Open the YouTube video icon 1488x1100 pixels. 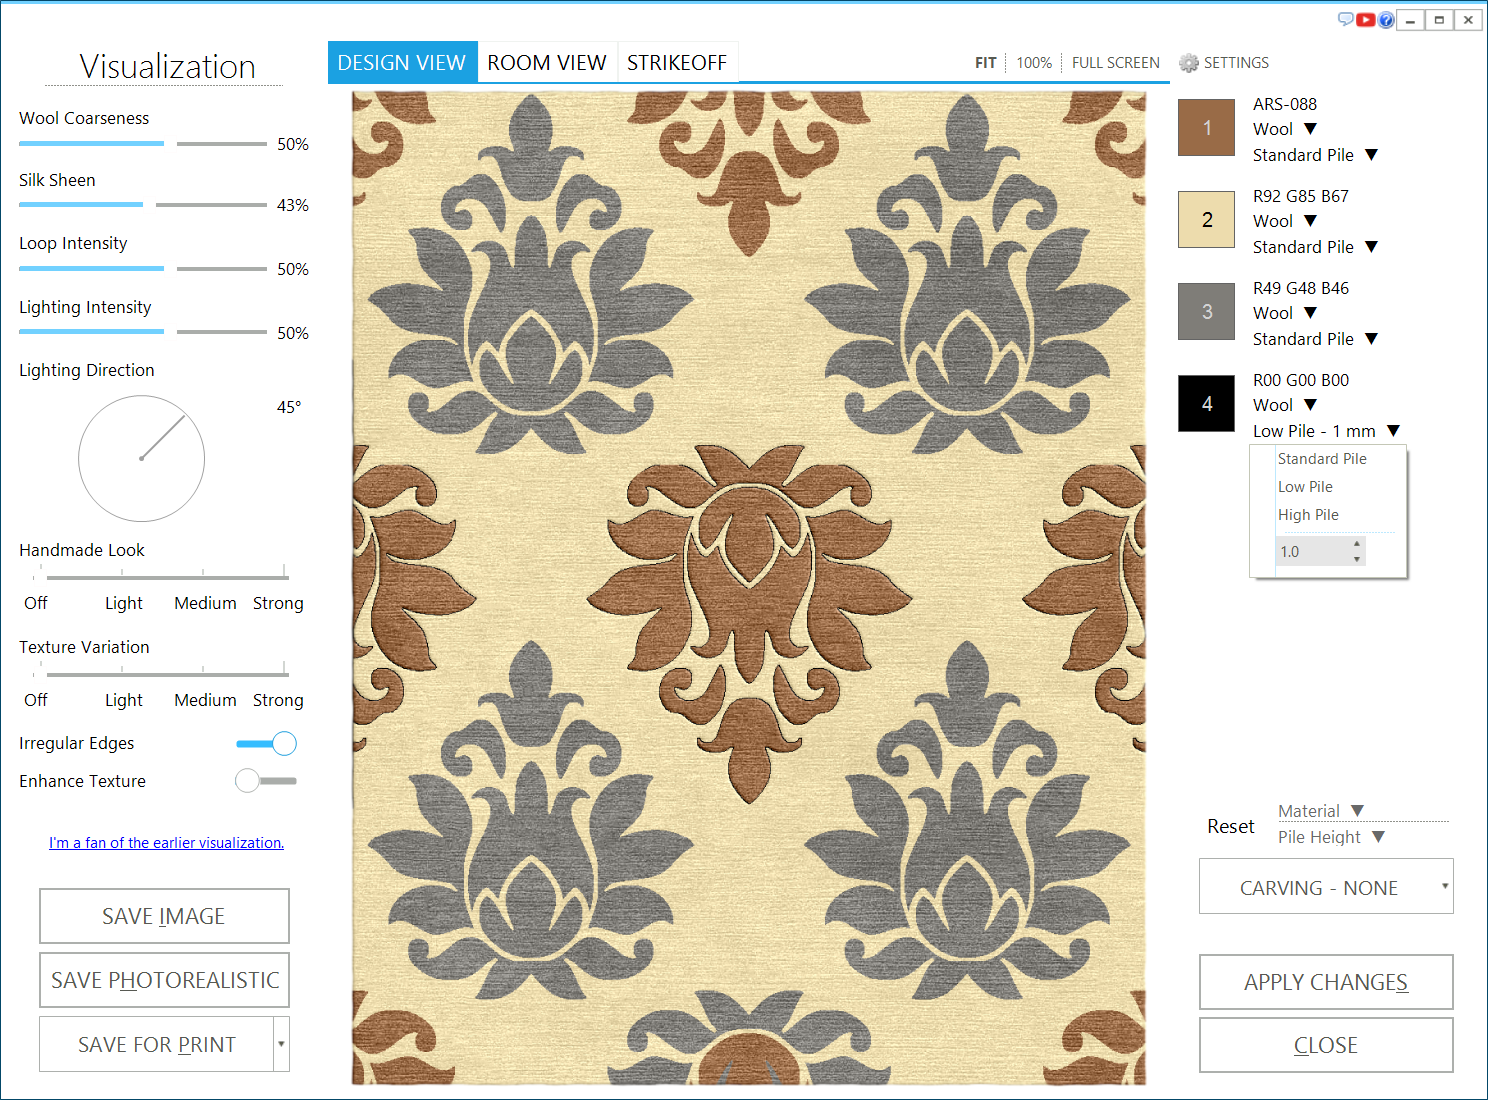pos(1366,20)
